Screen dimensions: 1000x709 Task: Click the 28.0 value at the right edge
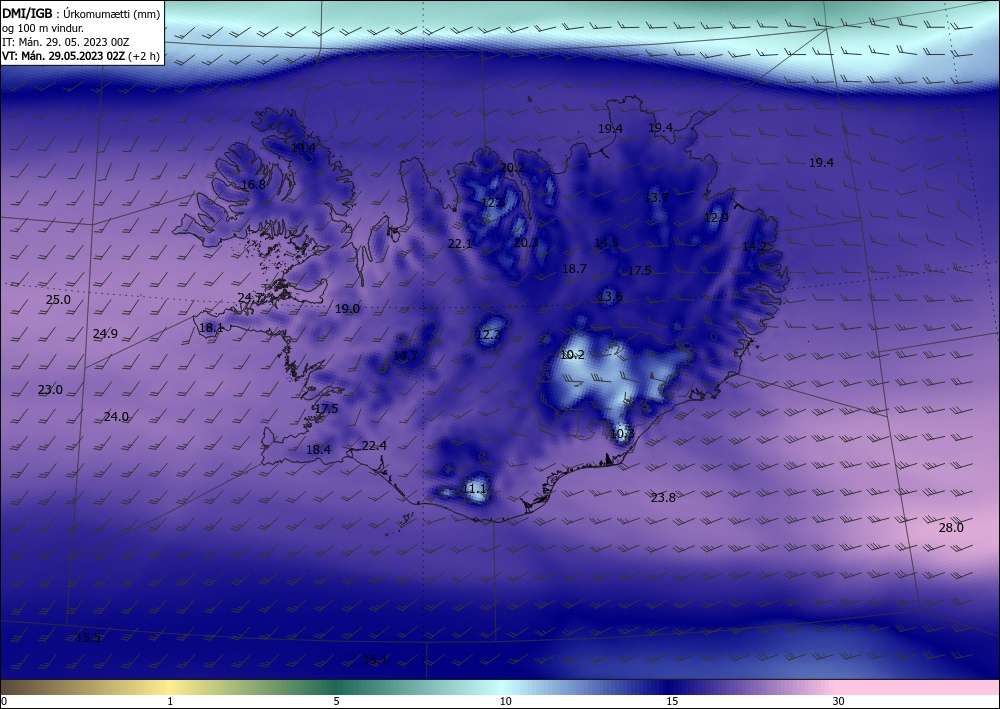point(951,527)
